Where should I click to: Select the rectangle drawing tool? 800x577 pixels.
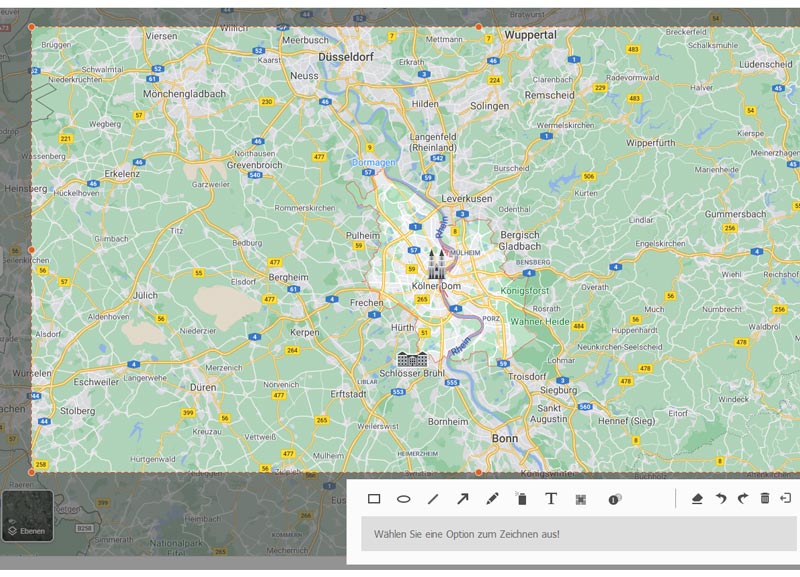[x=373, y=498]
